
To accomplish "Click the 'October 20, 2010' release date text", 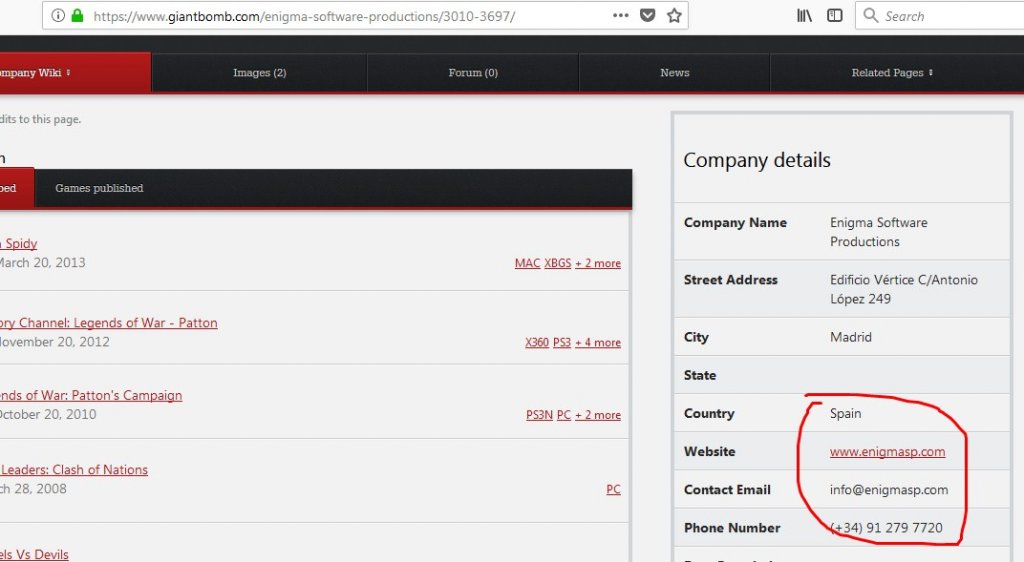I will (48, 414).
